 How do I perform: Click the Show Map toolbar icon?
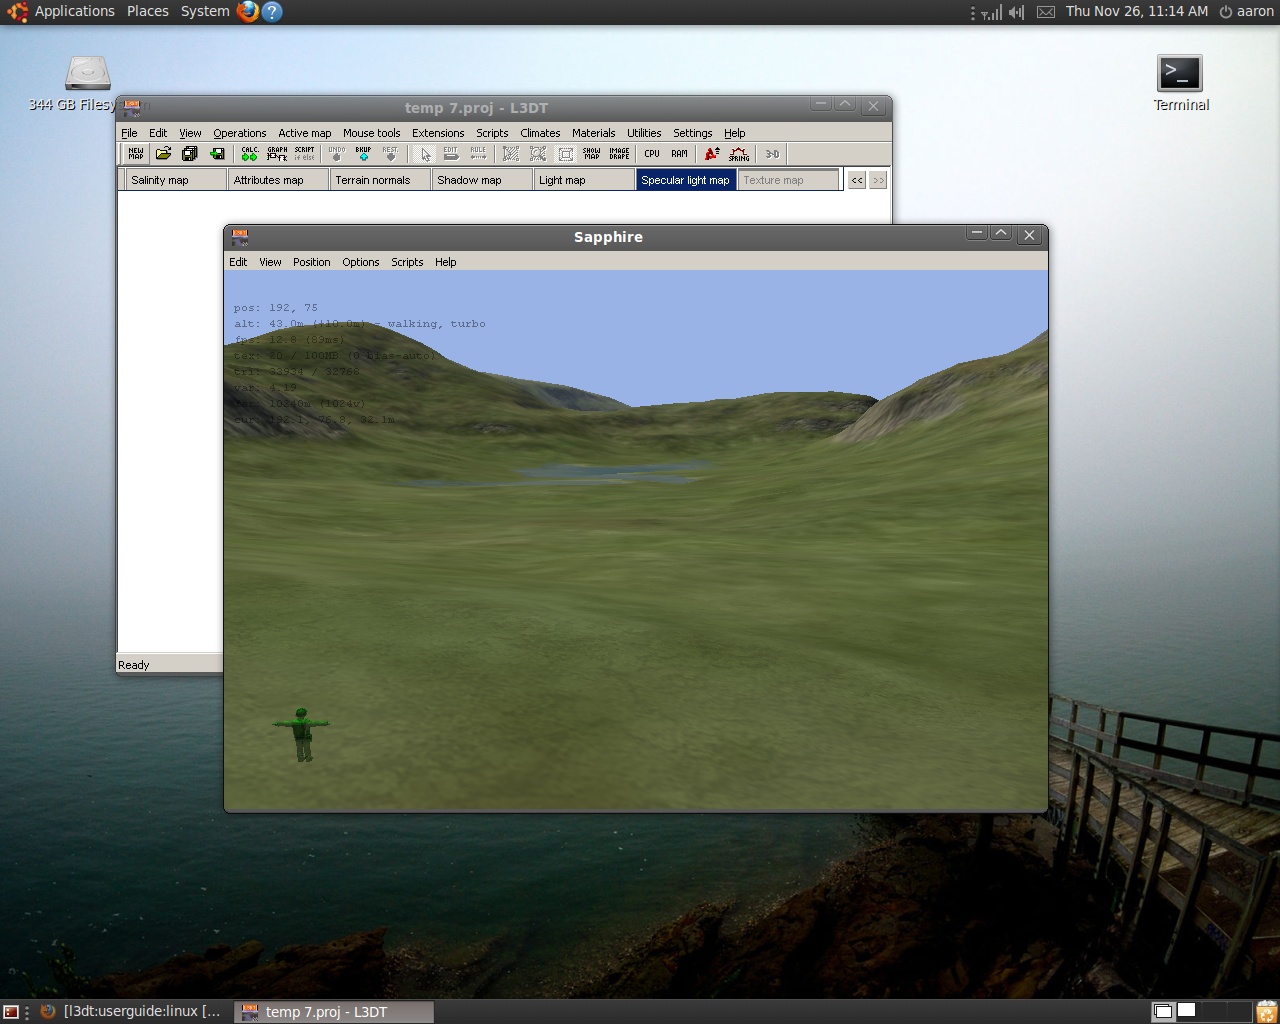(591, 154)
